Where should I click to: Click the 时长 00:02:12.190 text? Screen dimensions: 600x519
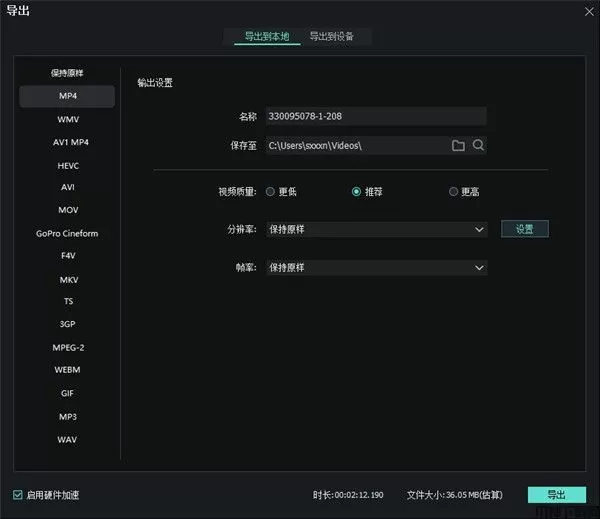pyautogui.click(x=348, y=495)
